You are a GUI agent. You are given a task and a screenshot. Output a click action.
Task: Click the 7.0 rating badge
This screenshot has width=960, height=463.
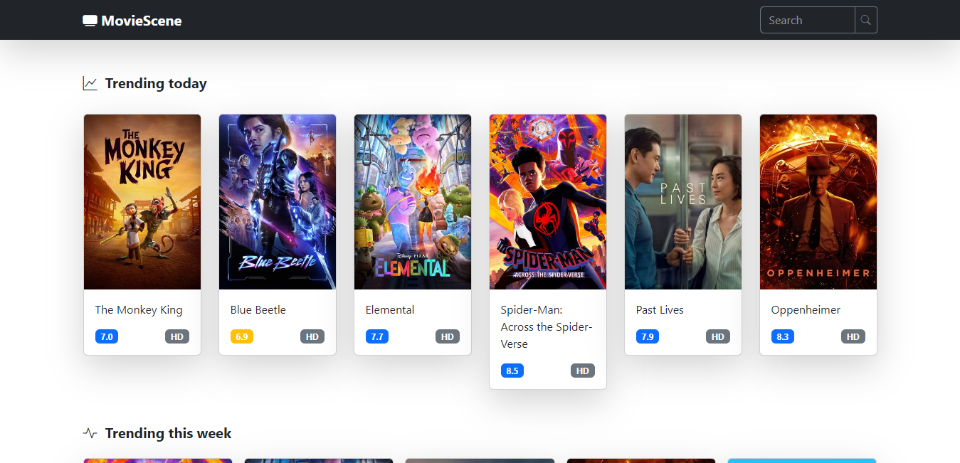point(107,337)
